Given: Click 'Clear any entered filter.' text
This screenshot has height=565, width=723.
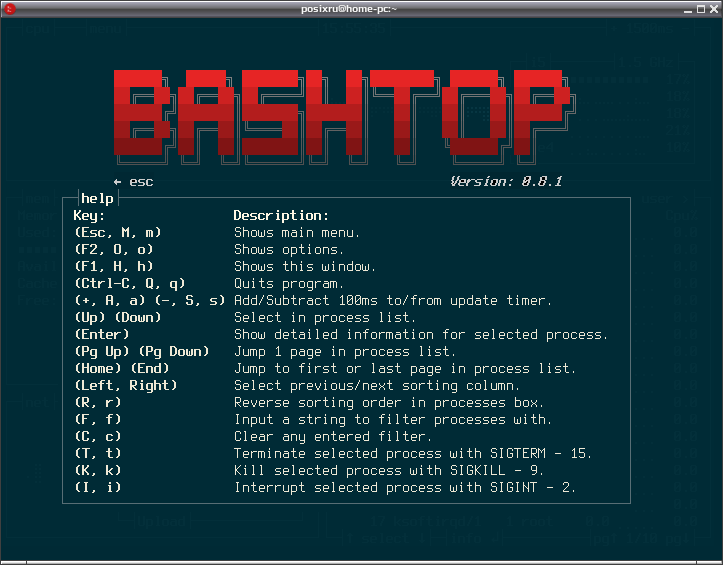Looking at the screenshot, I should click(x=333, y=437).
